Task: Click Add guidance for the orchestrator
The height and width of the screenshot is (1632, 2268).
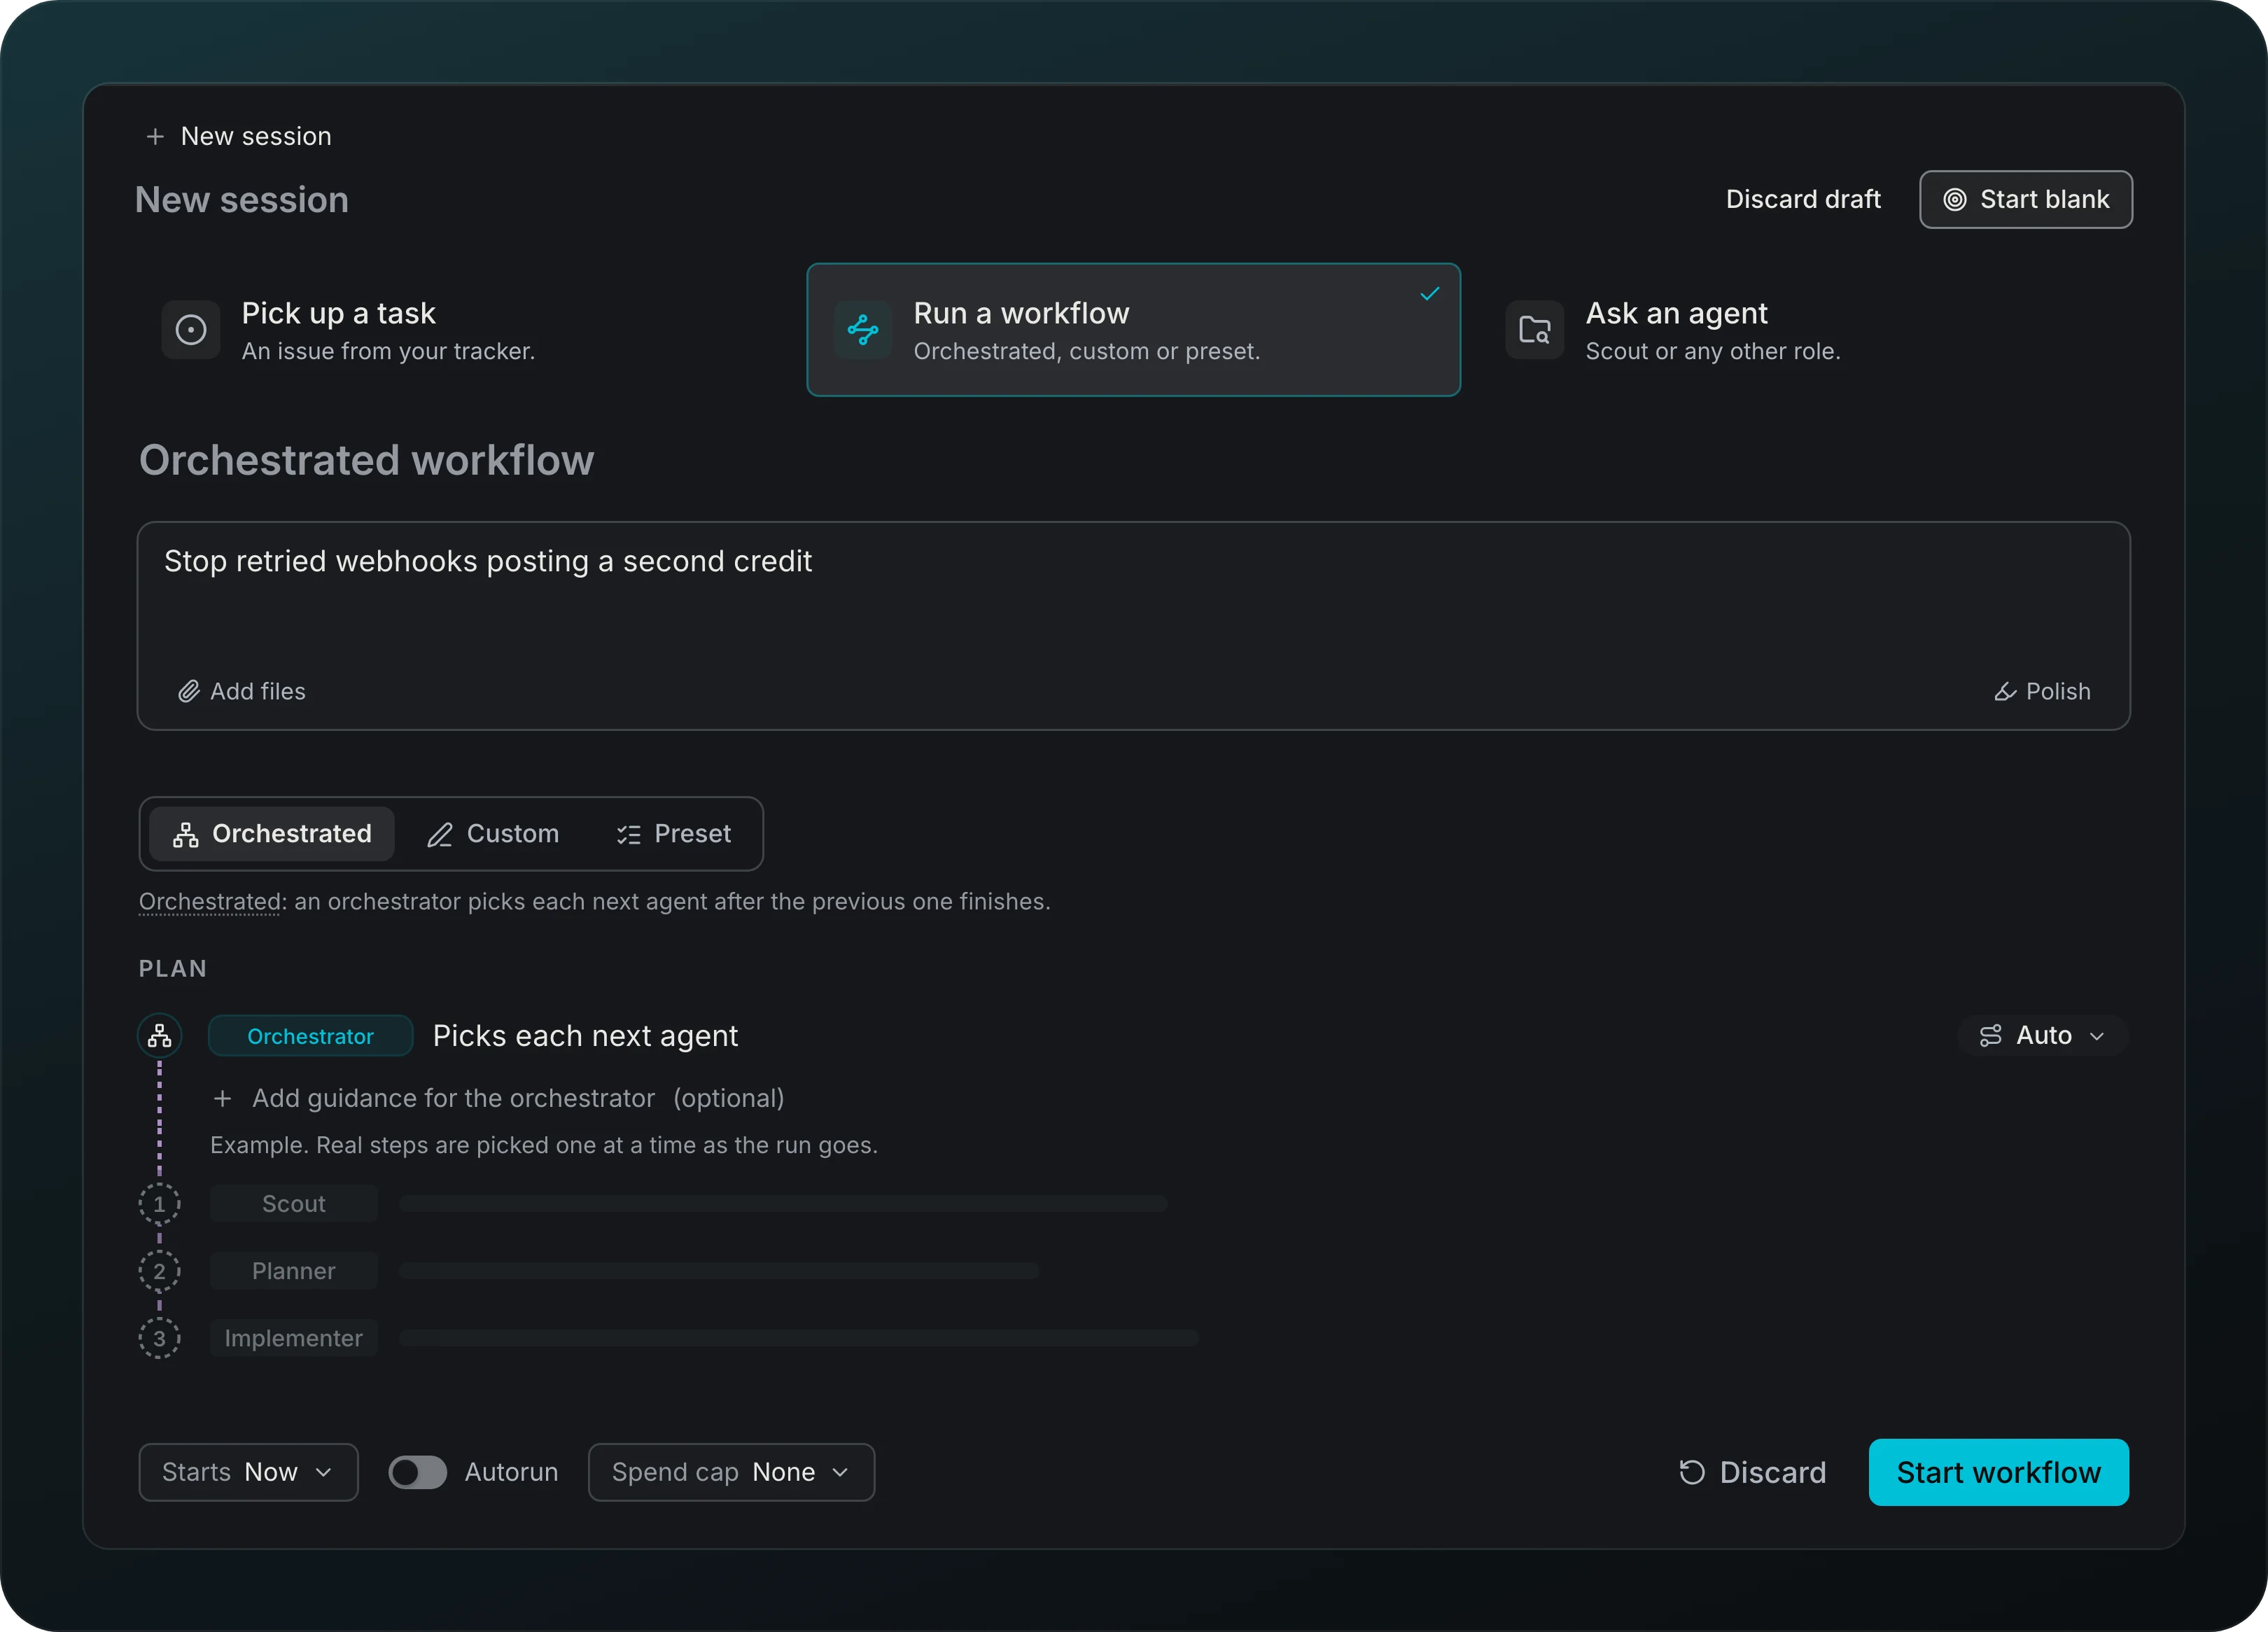Action: click(499, 1098)
